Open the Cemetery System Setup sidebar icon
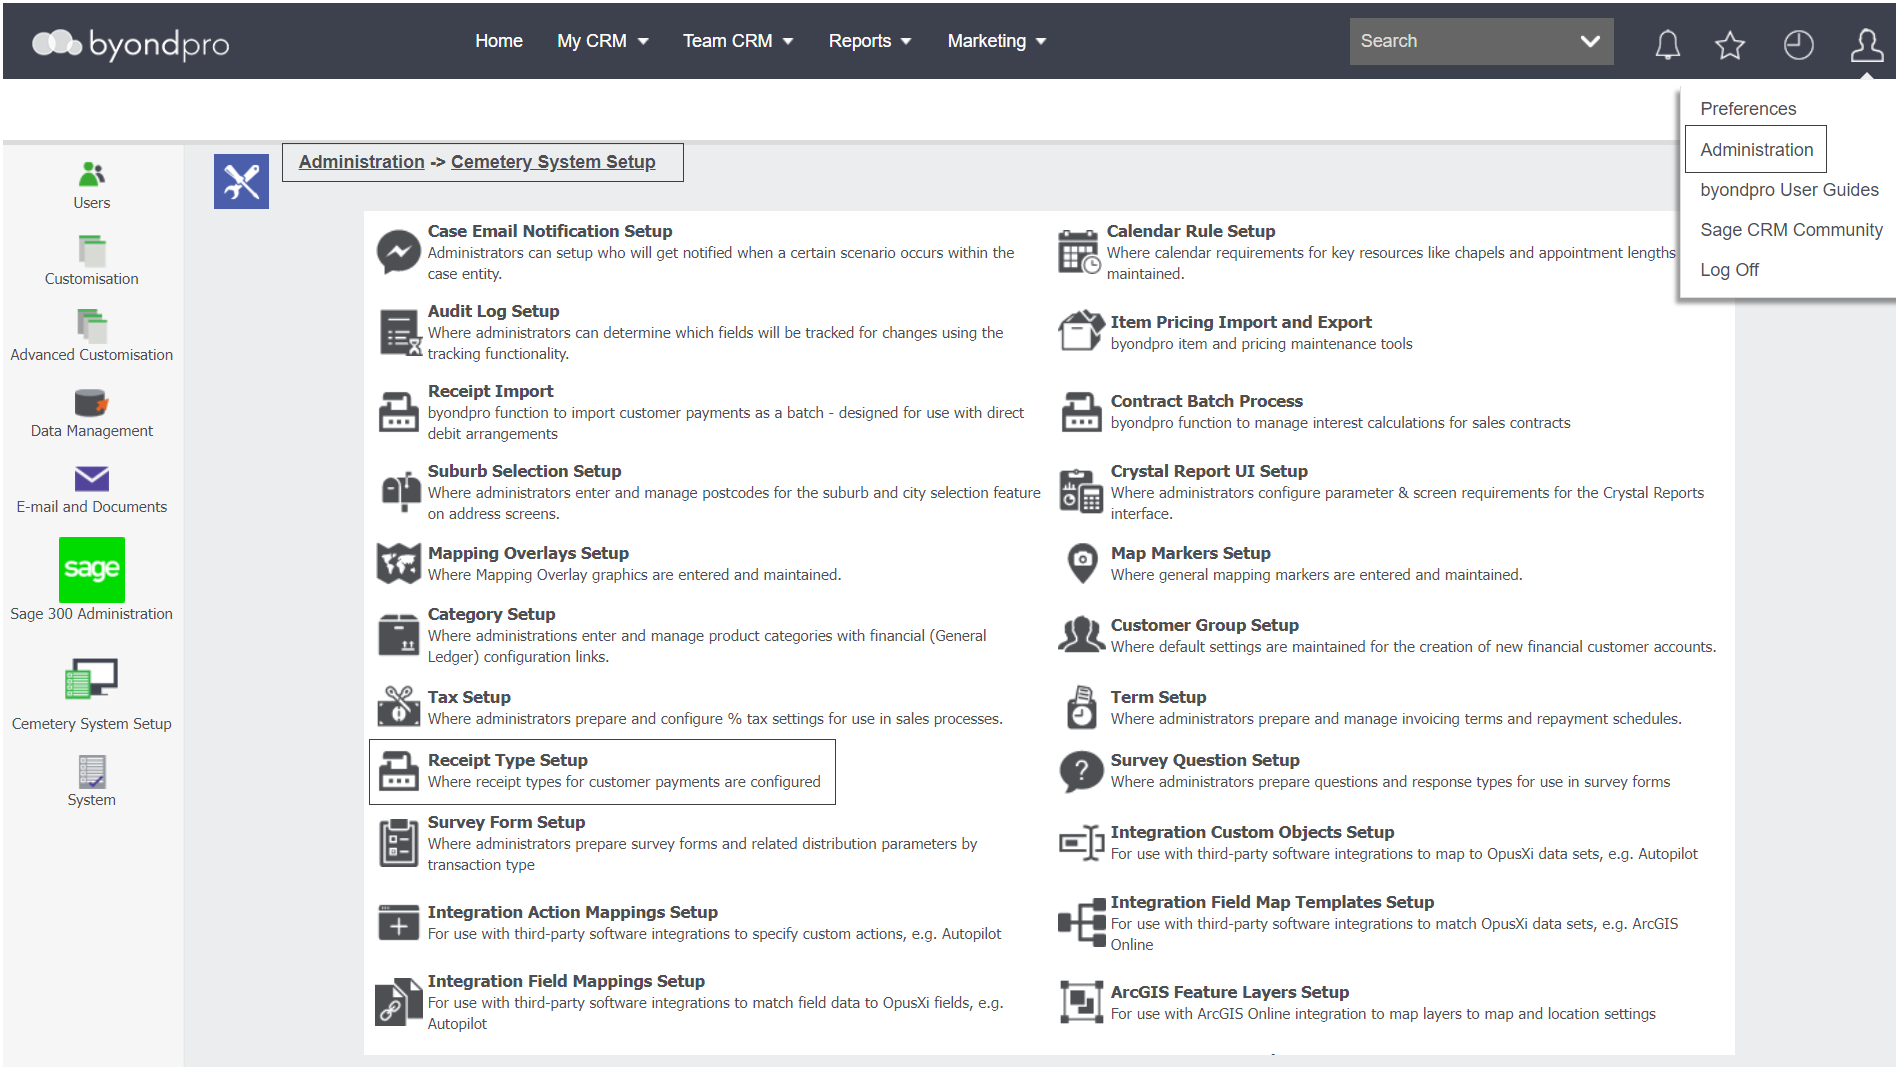 (x=91, y=680)
